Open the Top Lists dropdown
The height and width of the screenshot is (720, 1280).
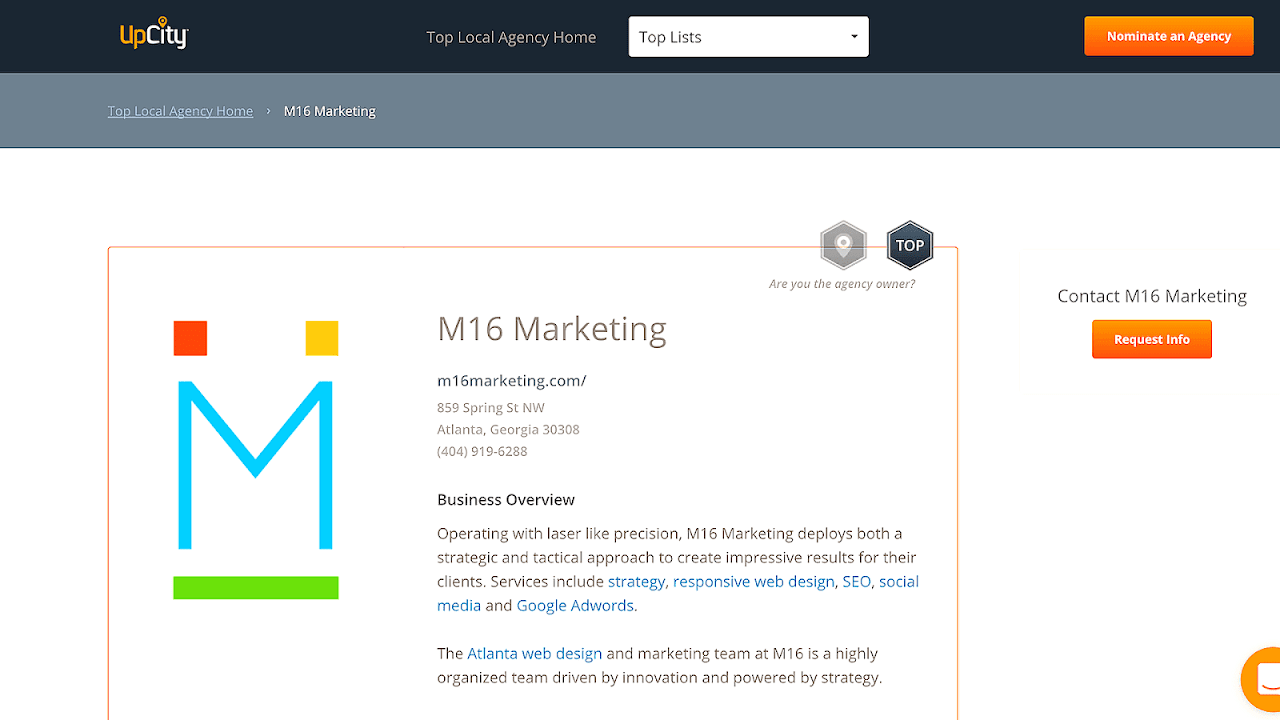[748, 36]
